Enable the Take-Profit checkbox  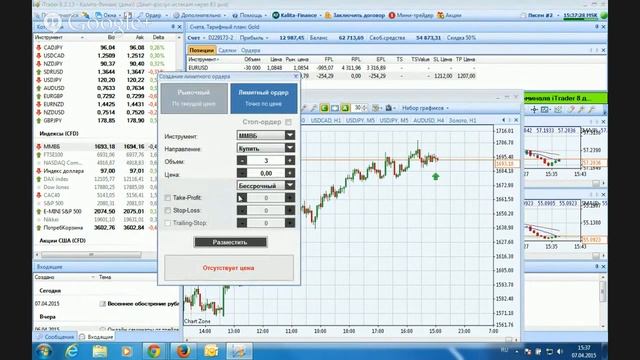pyautogui.click(x=167, y=198)
